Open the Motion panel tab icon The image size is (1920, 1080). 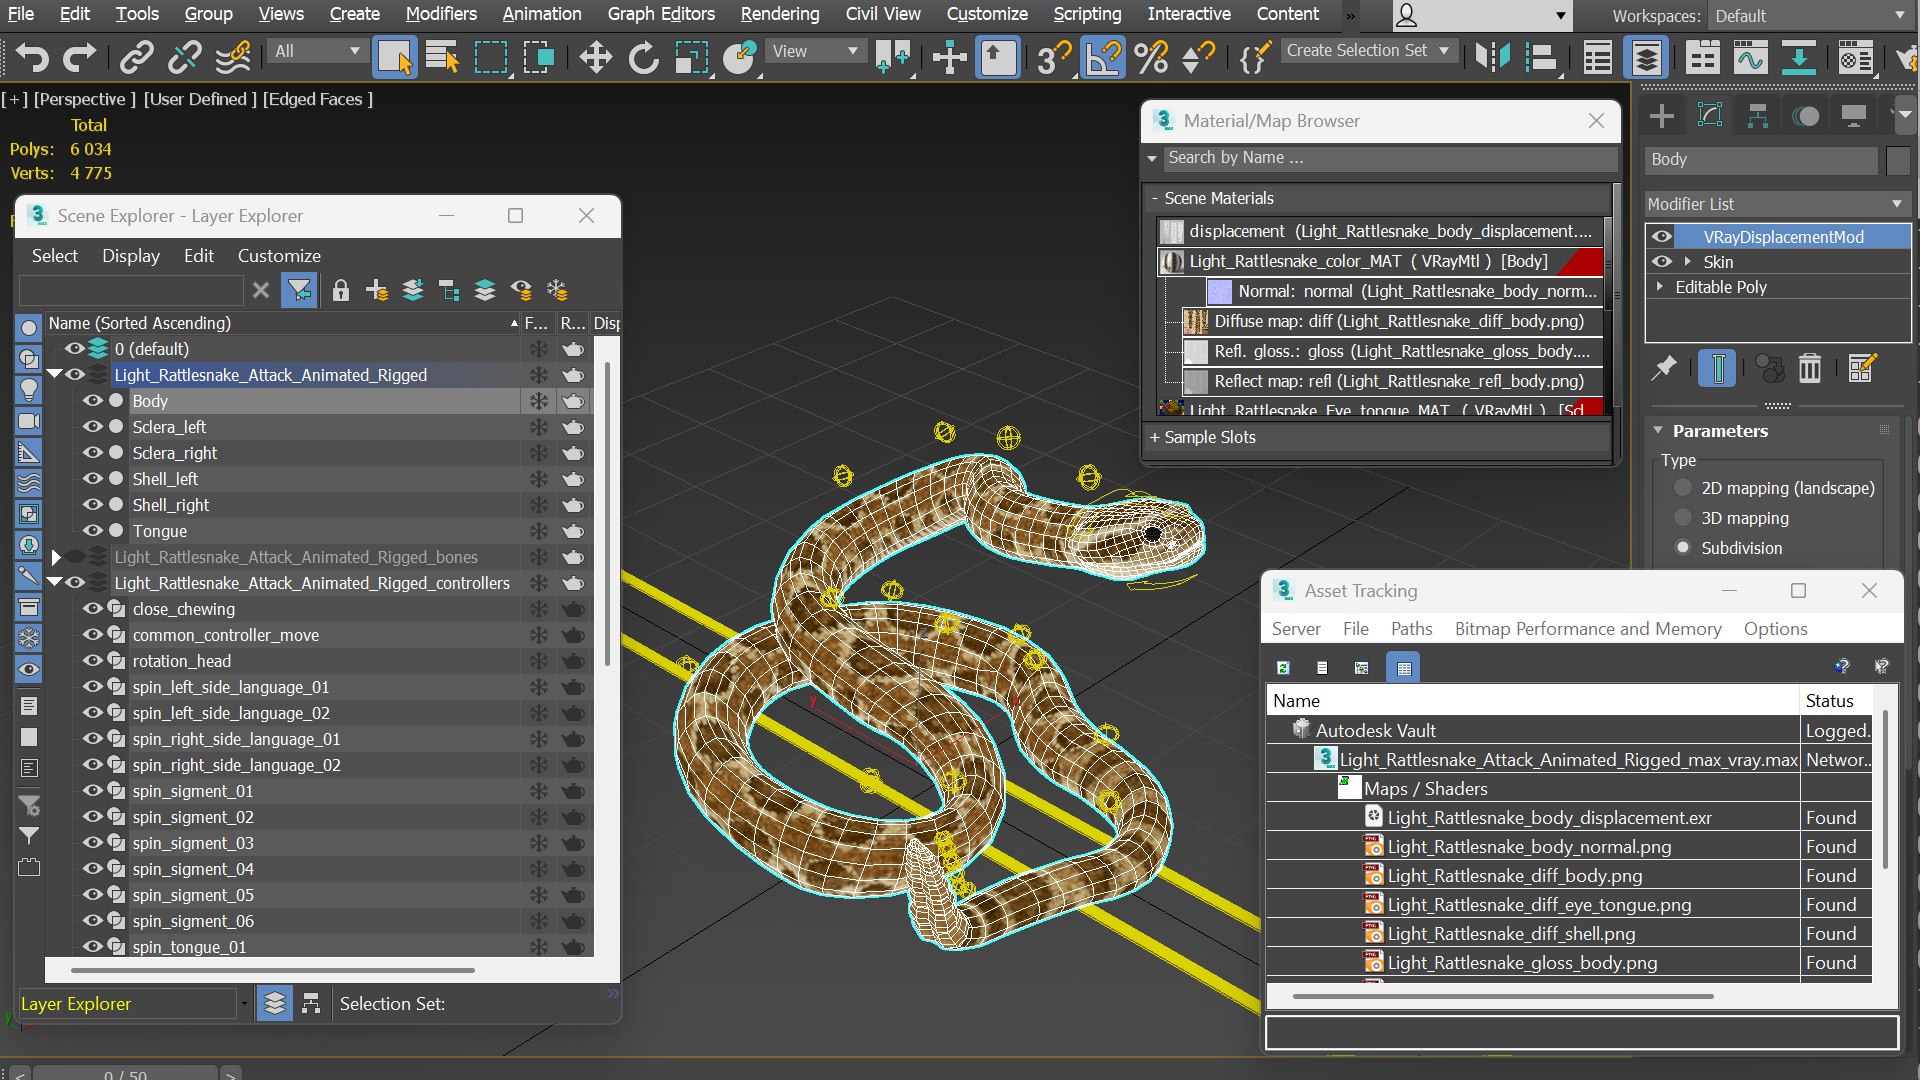click(x=1806, y=116)
